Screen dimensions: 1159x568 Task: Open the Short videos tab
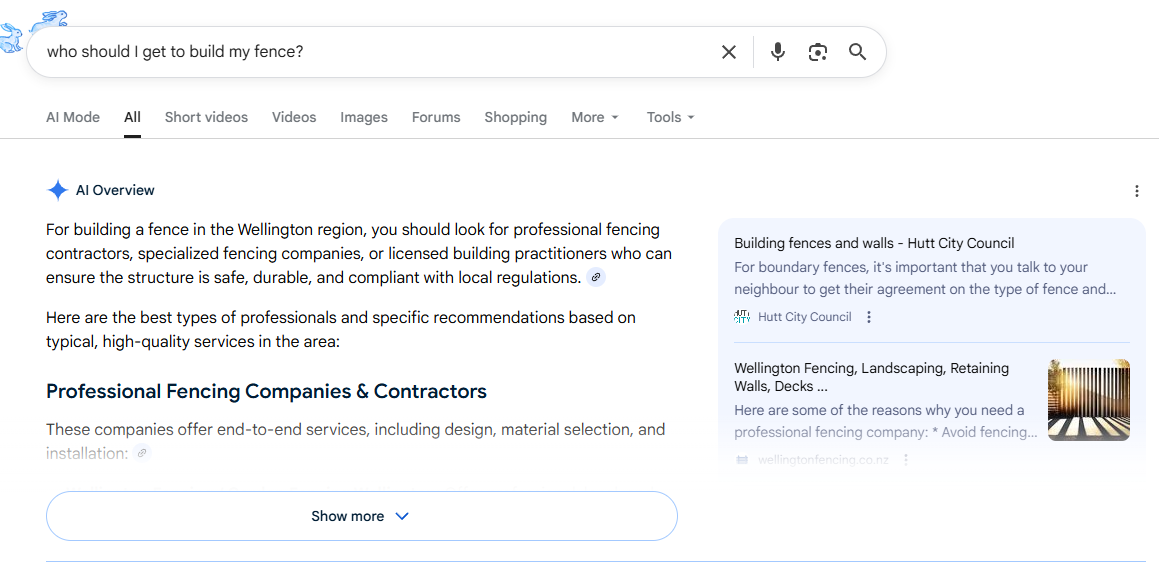point(206,117)
